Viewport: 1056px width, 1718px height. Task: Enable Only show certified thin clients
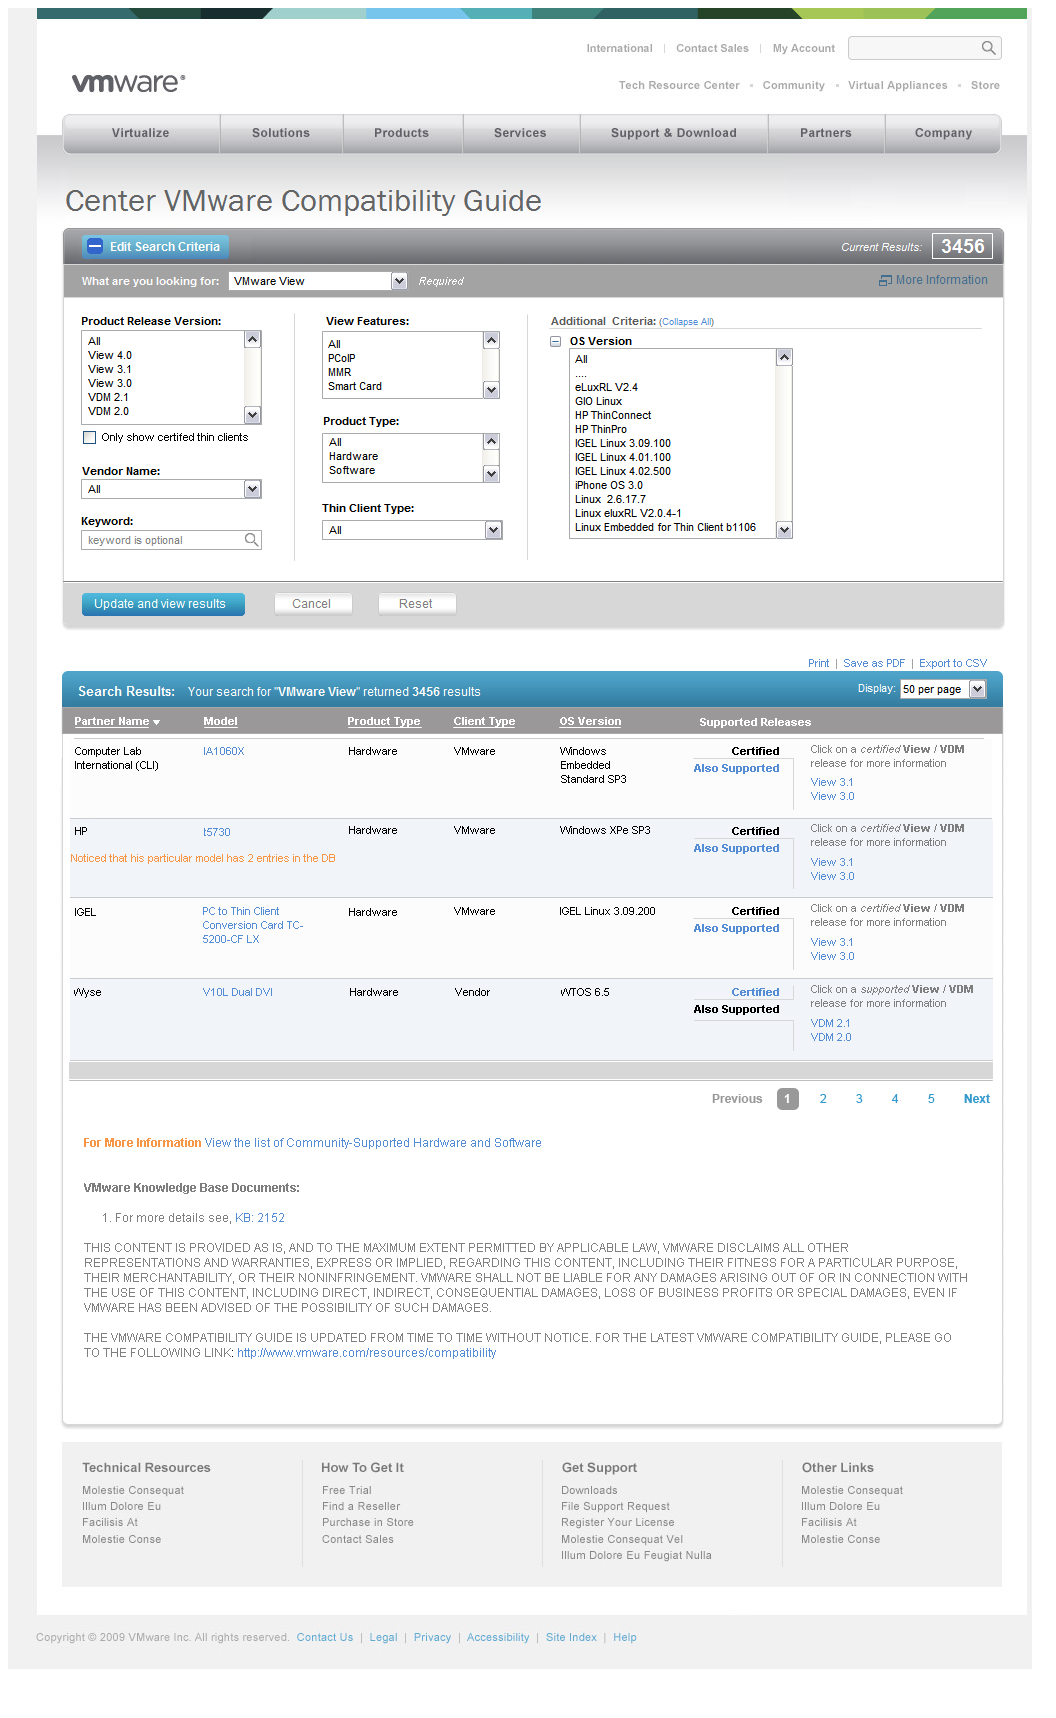90,438
